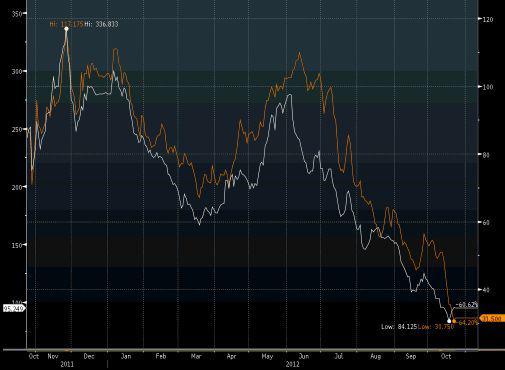Click the orange 31.500 price tag
The width and height of the screenshot is (505, 370).
point(492,319)
